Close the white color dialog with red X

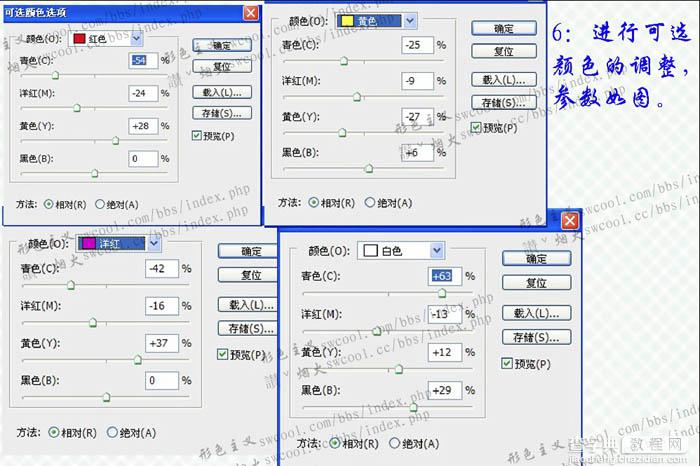(570, 220)
